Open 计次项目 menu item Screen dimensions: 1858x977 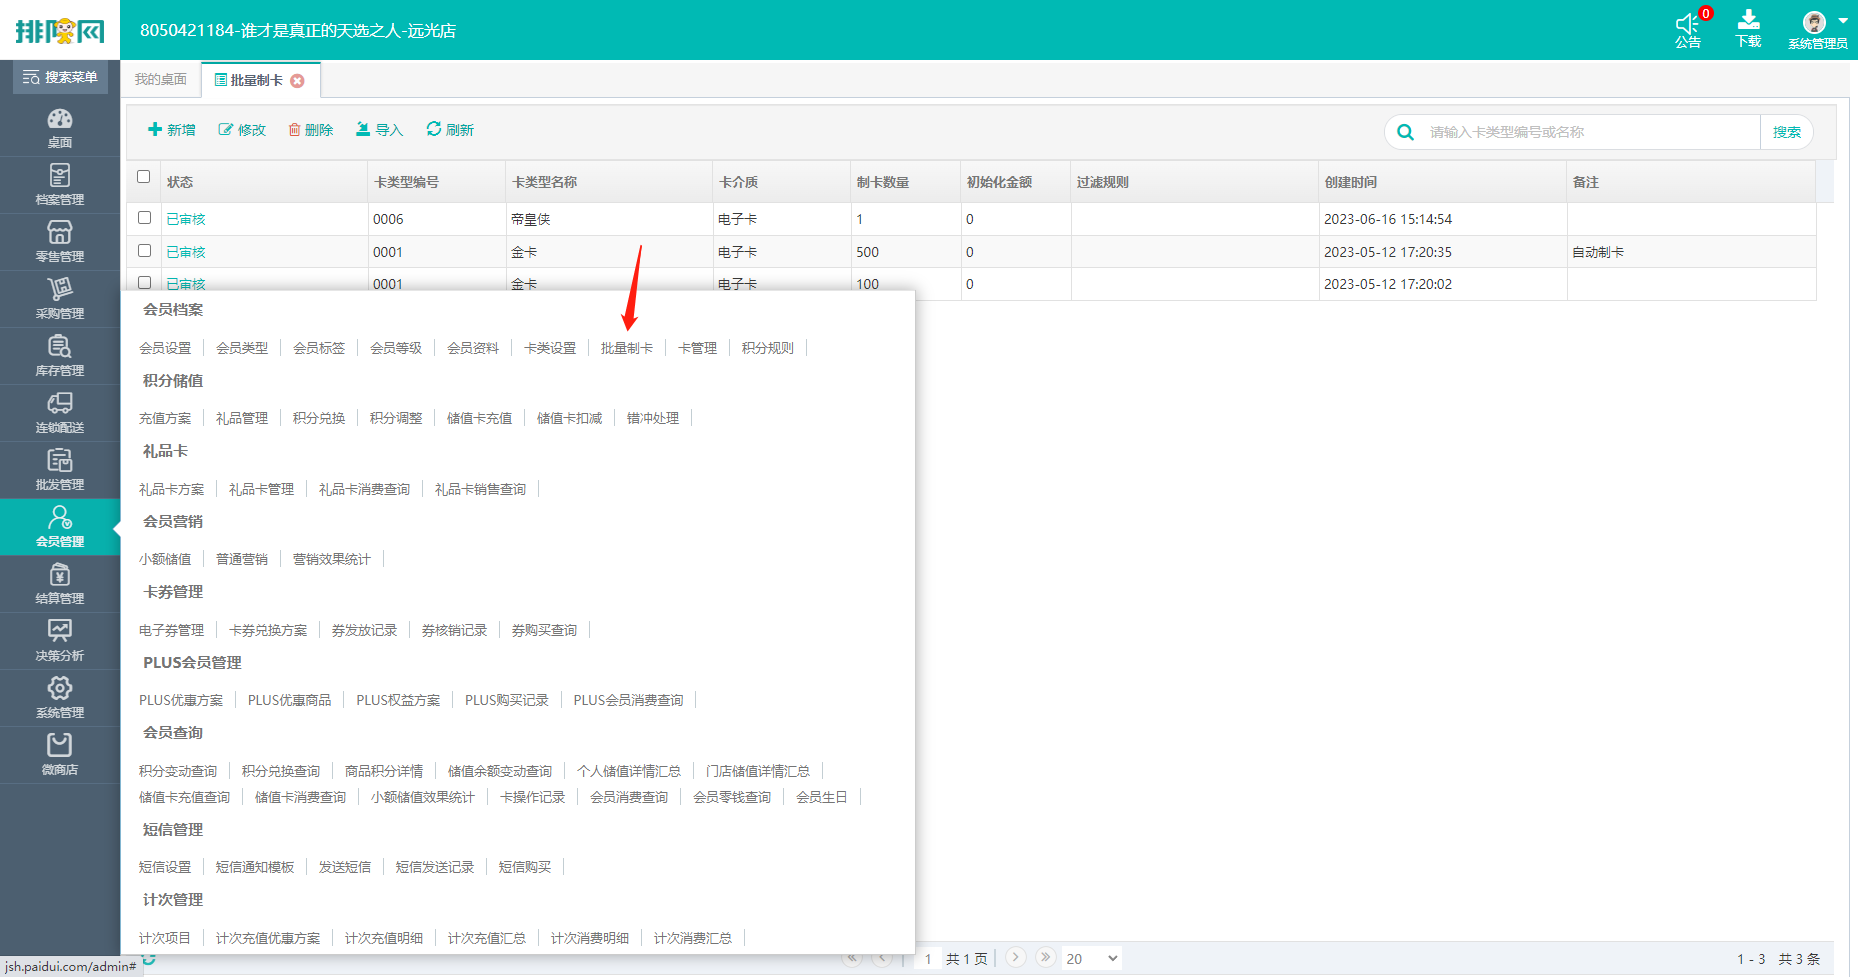click(x=165, y=938)
